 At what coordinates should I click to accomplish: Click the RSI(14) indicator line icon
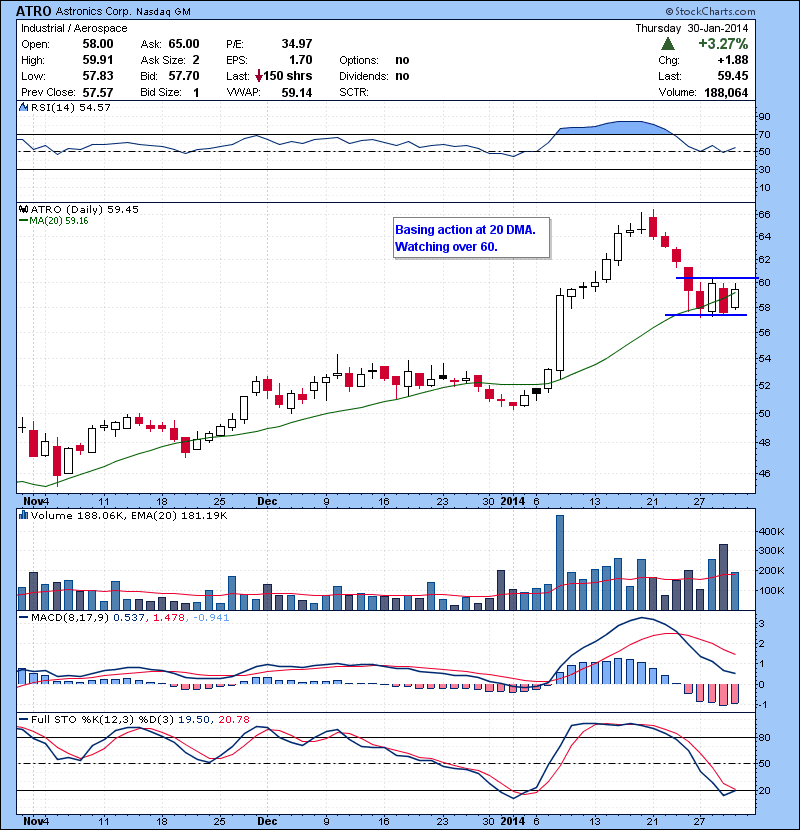point(23,107)
